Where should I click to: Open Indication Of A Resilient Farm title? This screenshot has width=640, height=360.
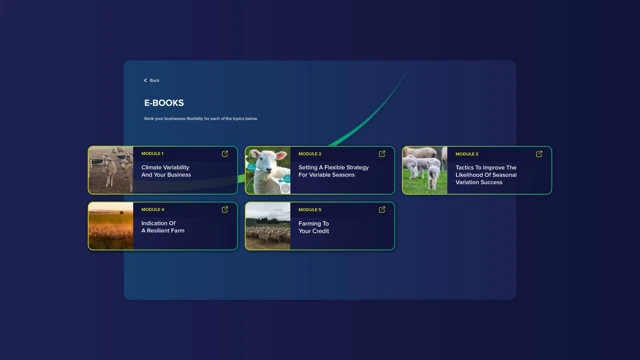163,227
